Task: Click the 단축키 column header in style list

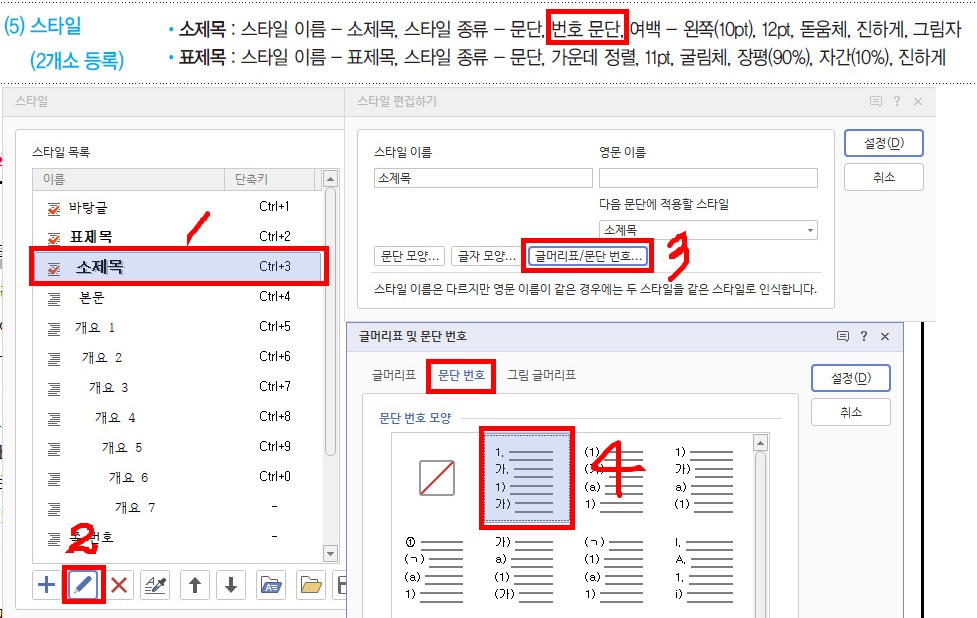Action: pos(270,179)
